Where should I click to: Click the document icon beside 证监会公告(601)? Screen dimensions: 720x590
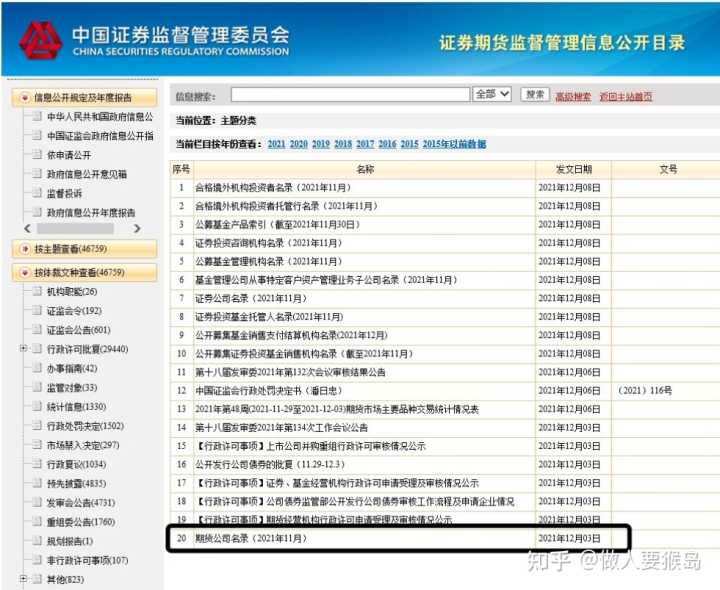37,330
